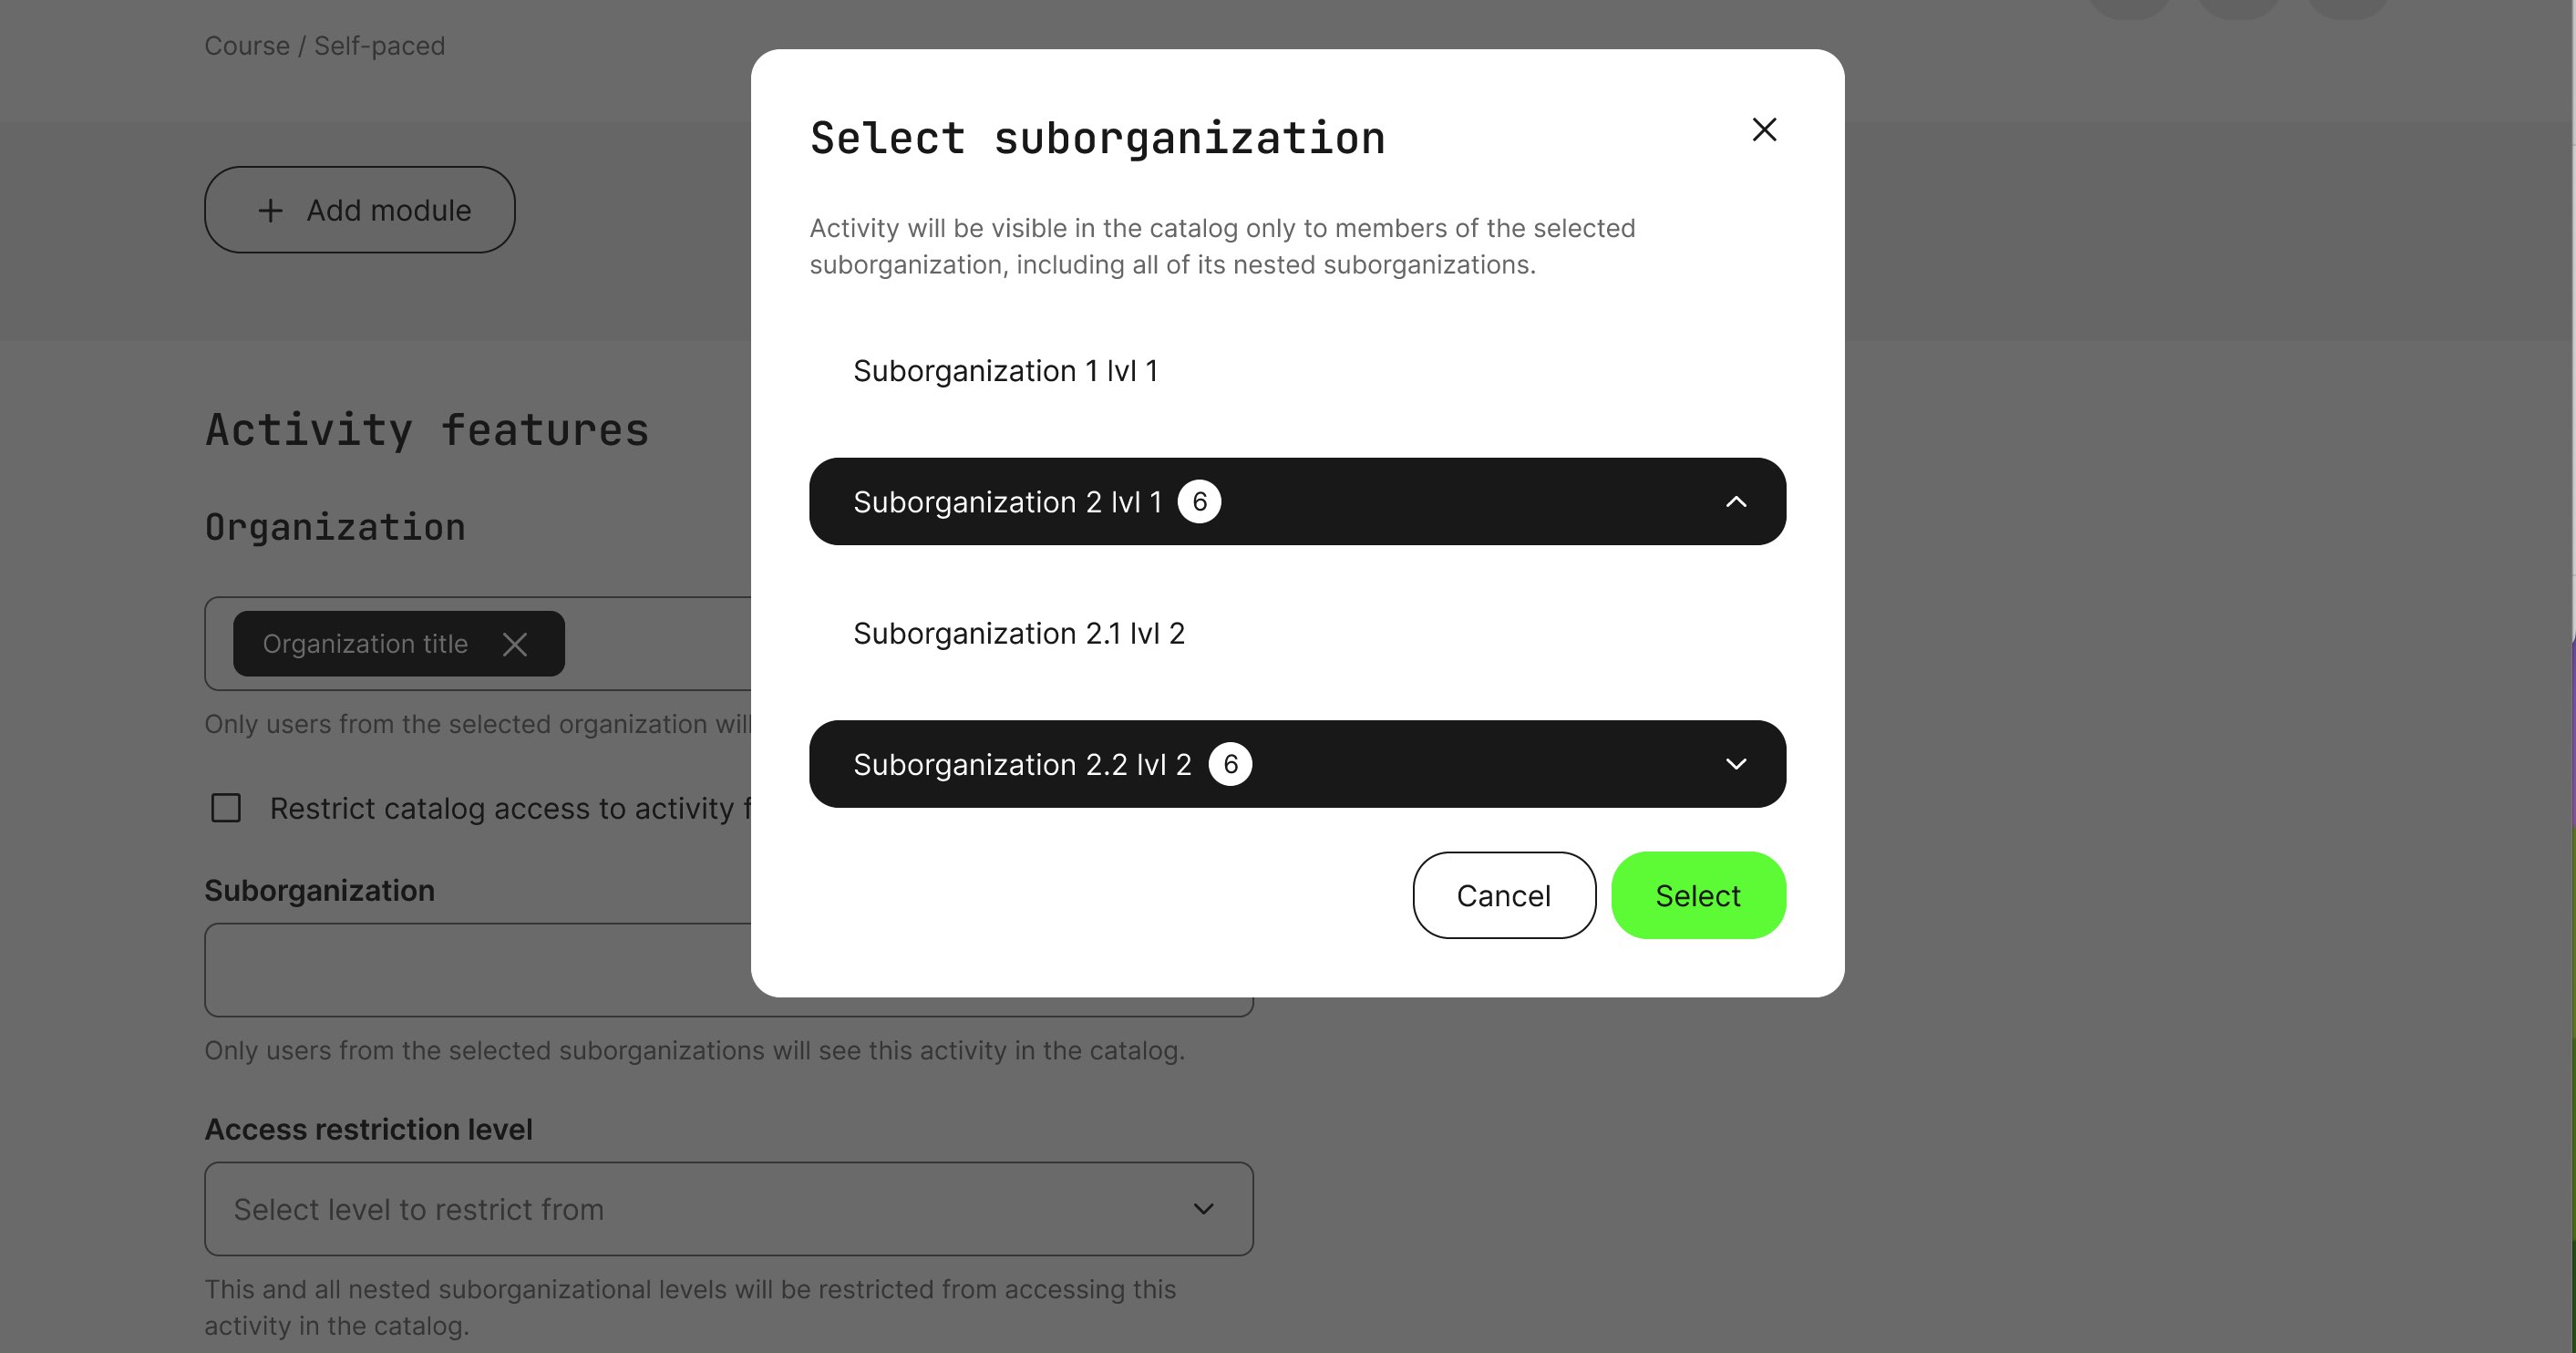Click the Organization title chip label

click(x=365, y=644)
